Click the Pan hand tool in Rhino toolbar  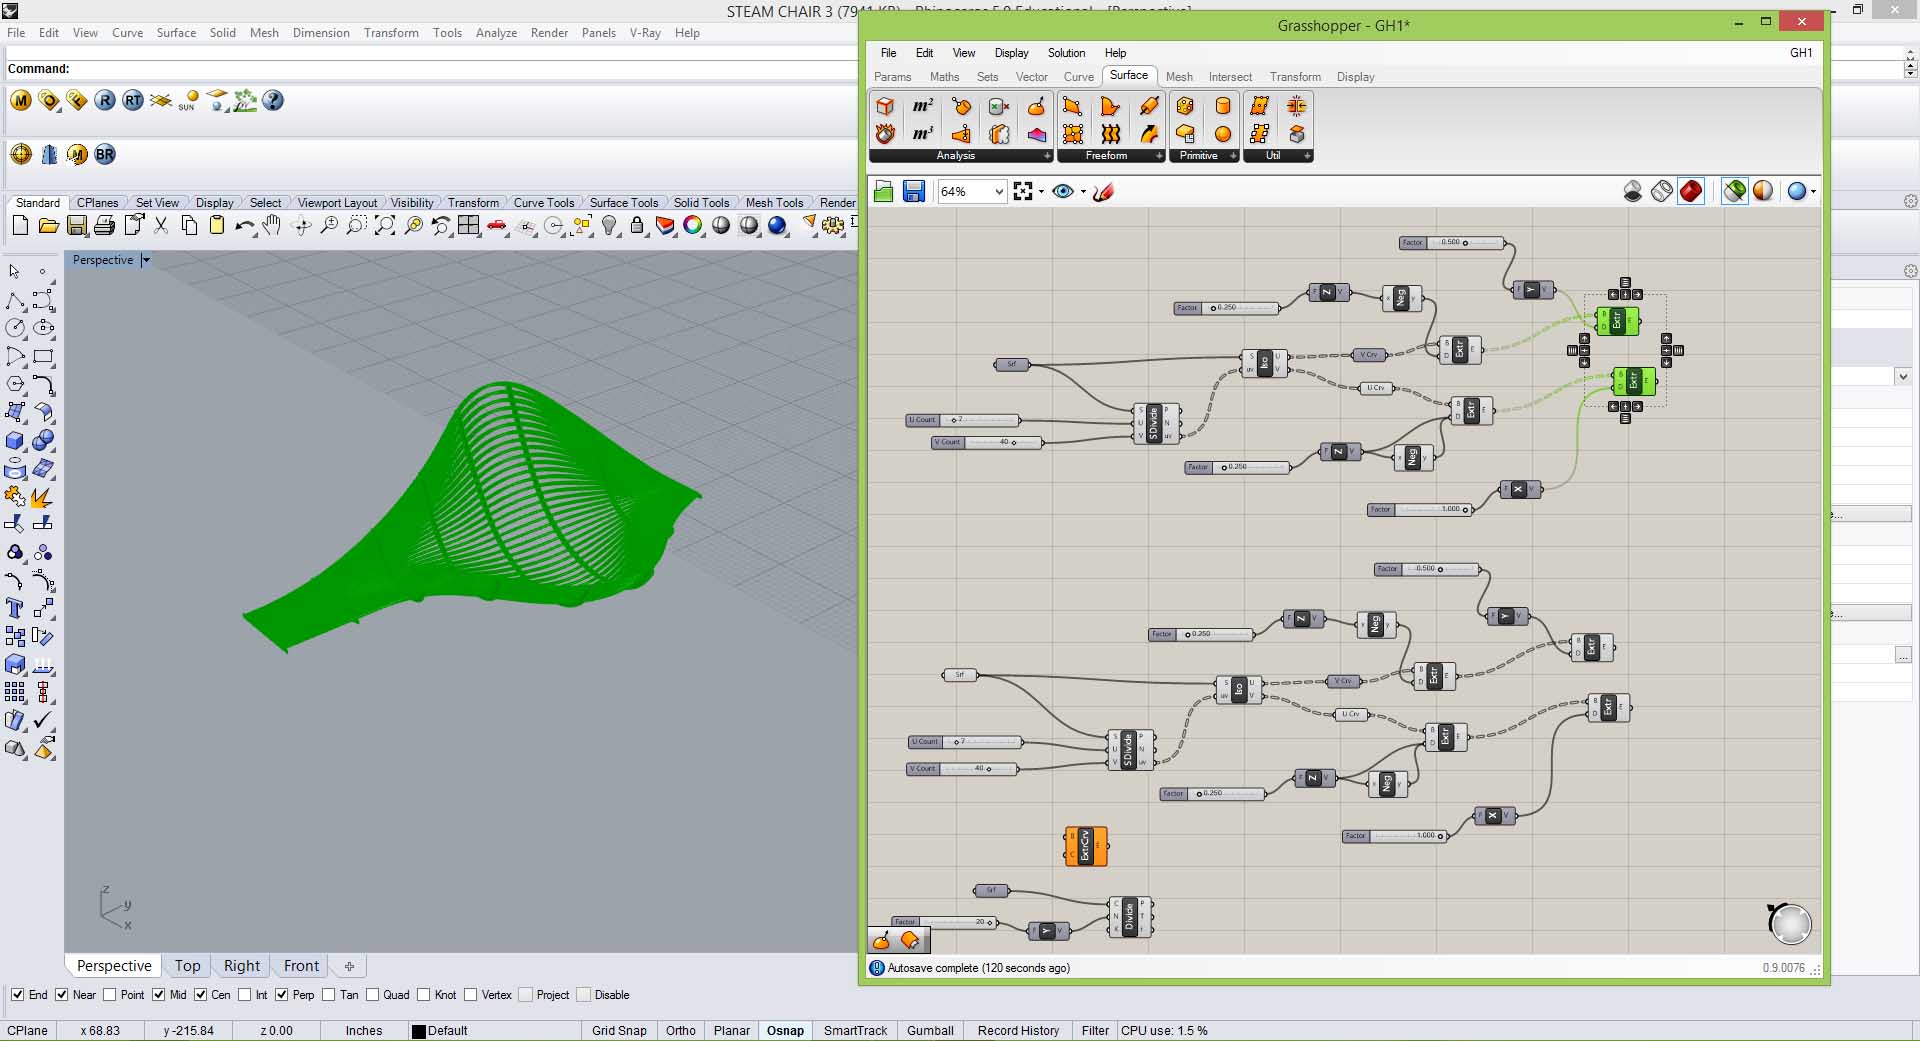(272, 226)
